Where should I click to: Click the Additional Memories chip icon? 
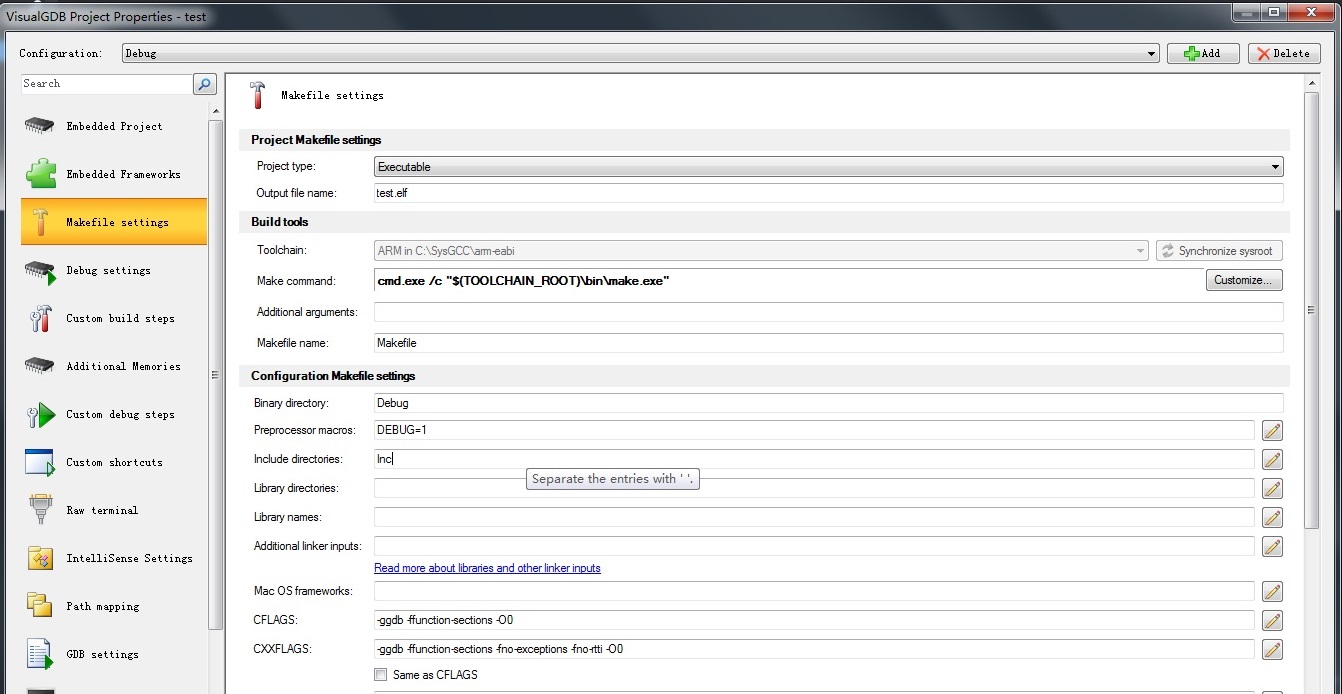[39, 366]
